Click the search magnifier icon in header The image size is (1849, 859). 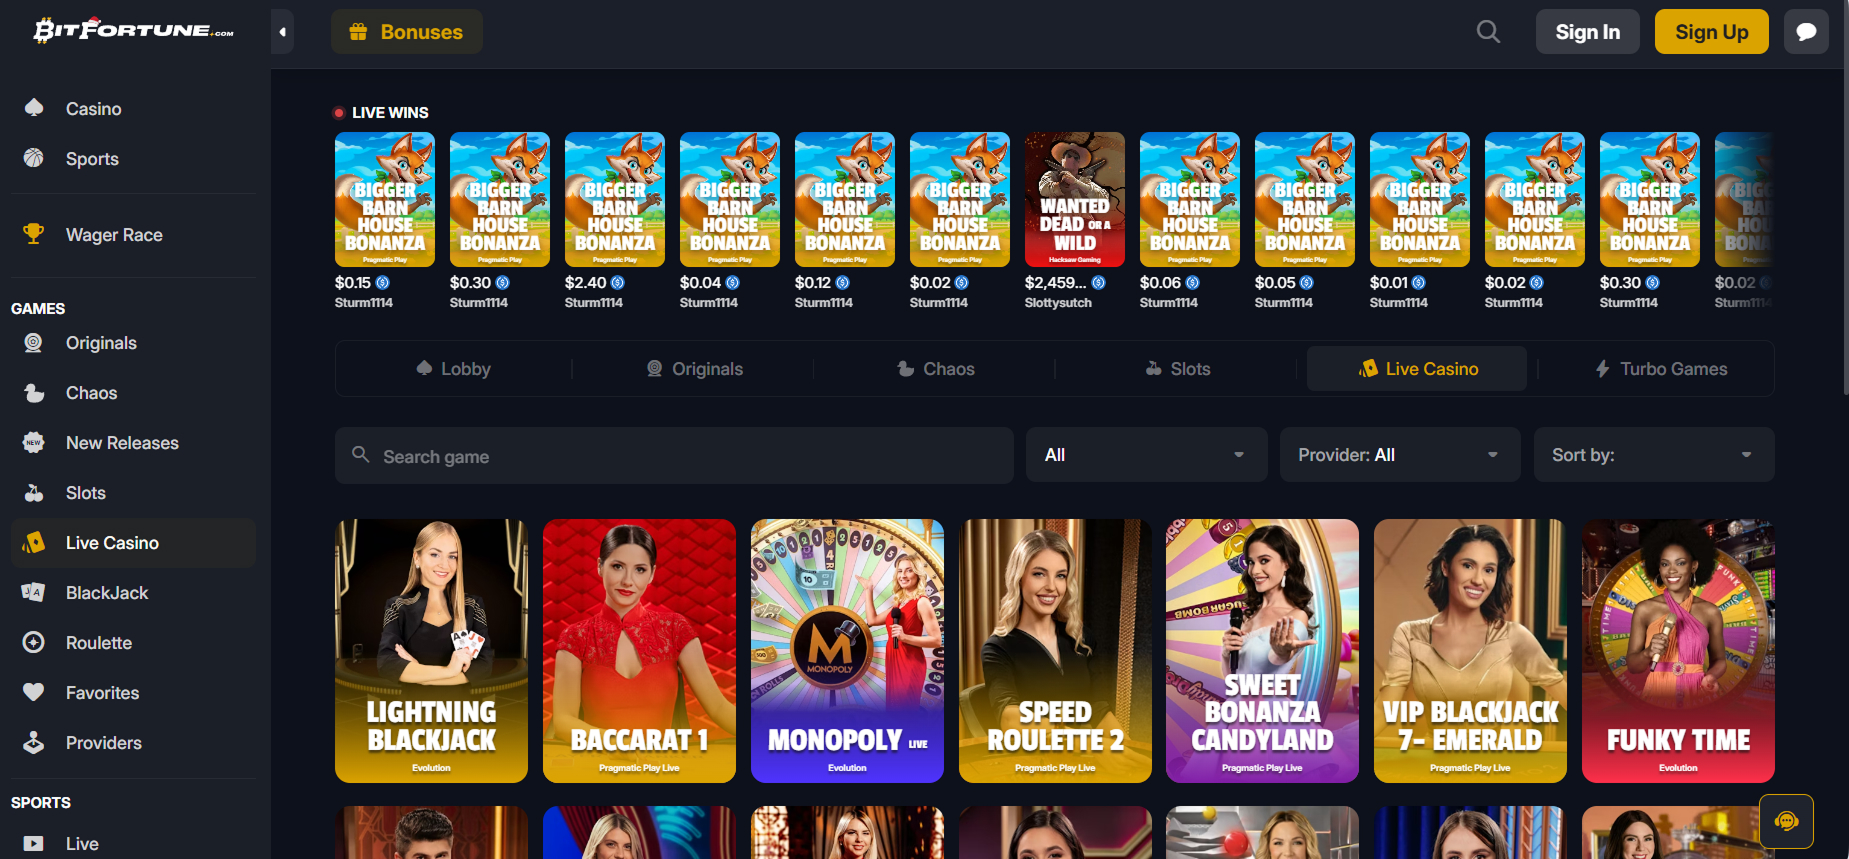[1488, 32]
